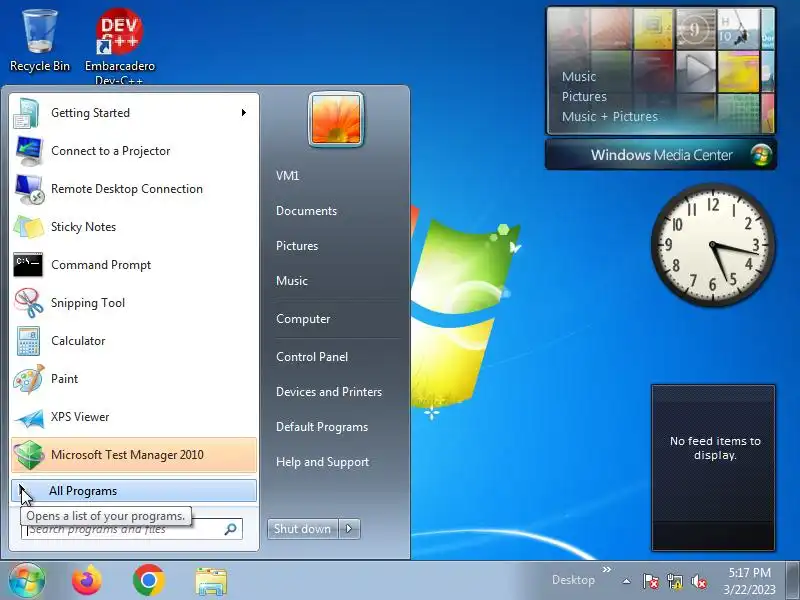Click the Windows Start orb button
The width and height of the screenshot is (800, 600).
(27, 580)
